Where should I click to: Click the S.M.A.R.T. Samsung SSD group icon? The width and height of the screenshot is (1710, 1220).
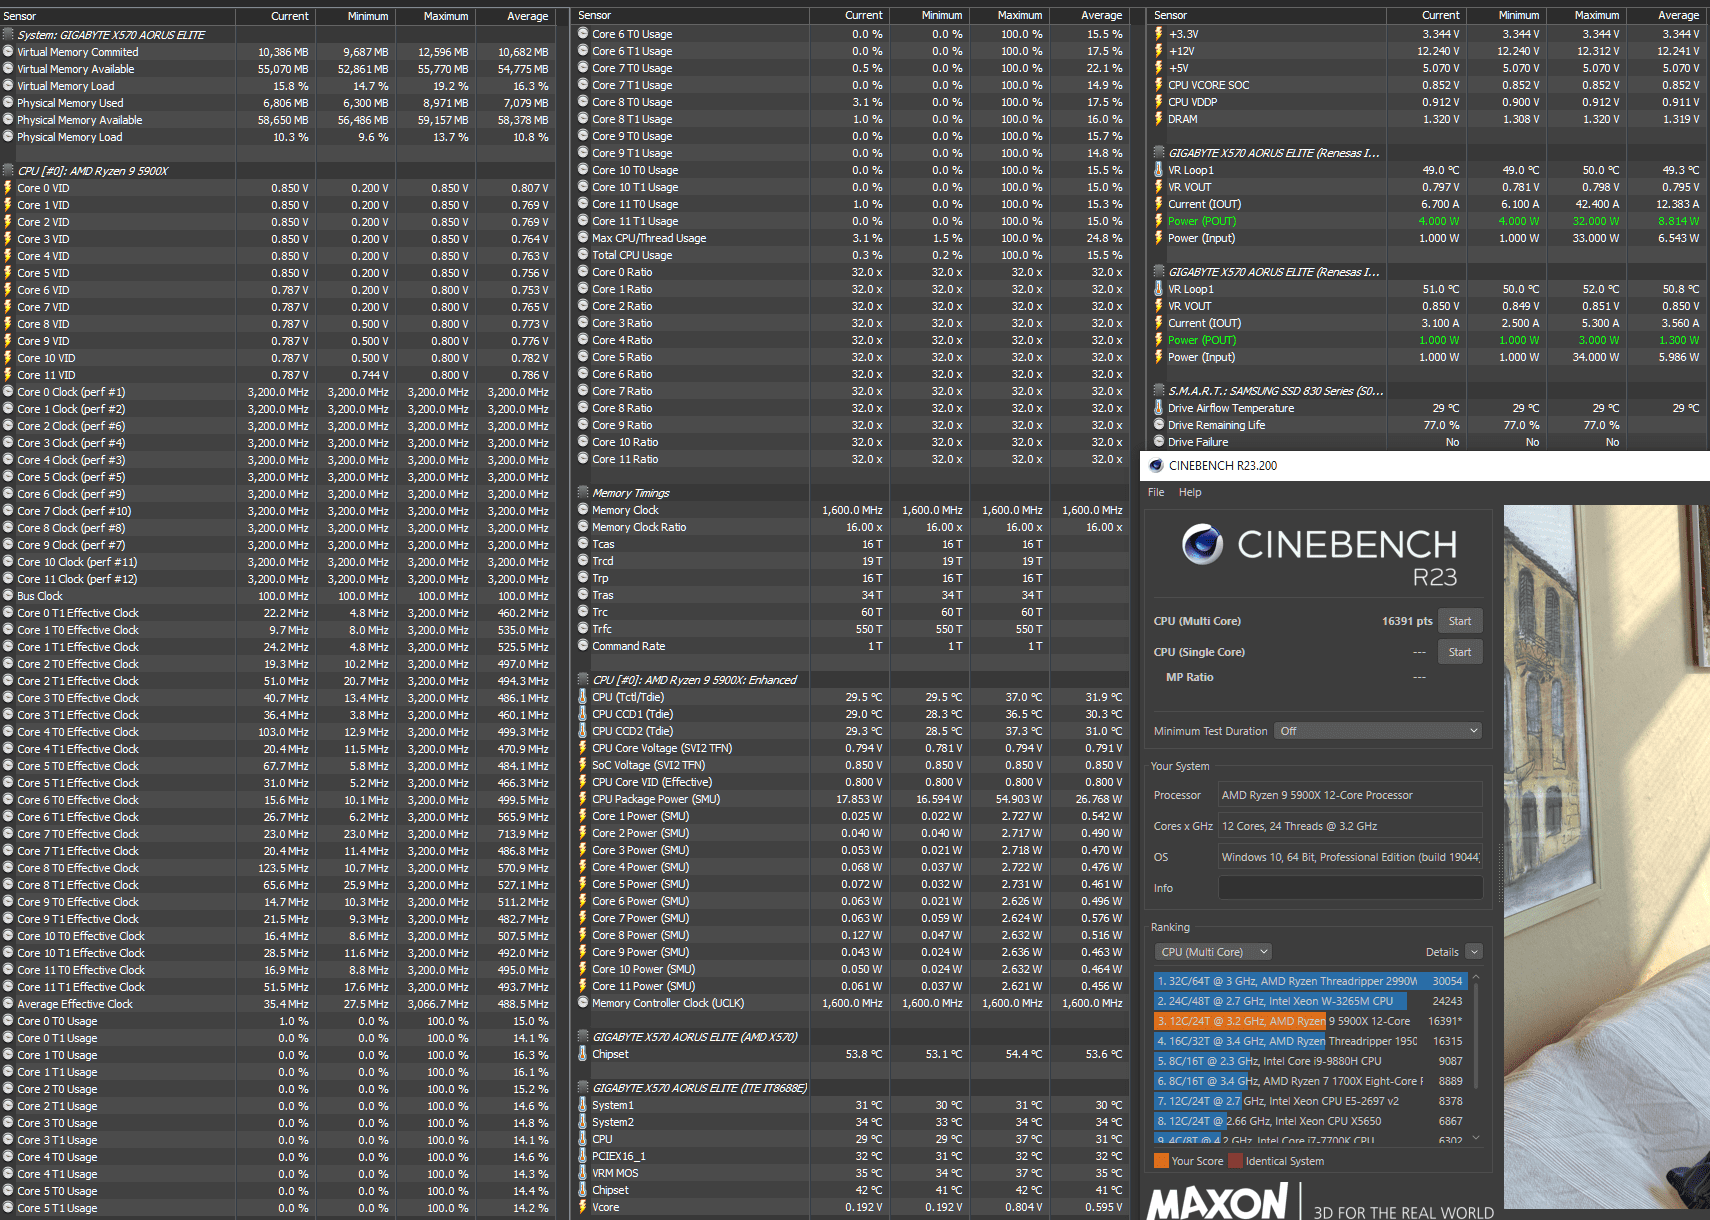coord(1159,391)
